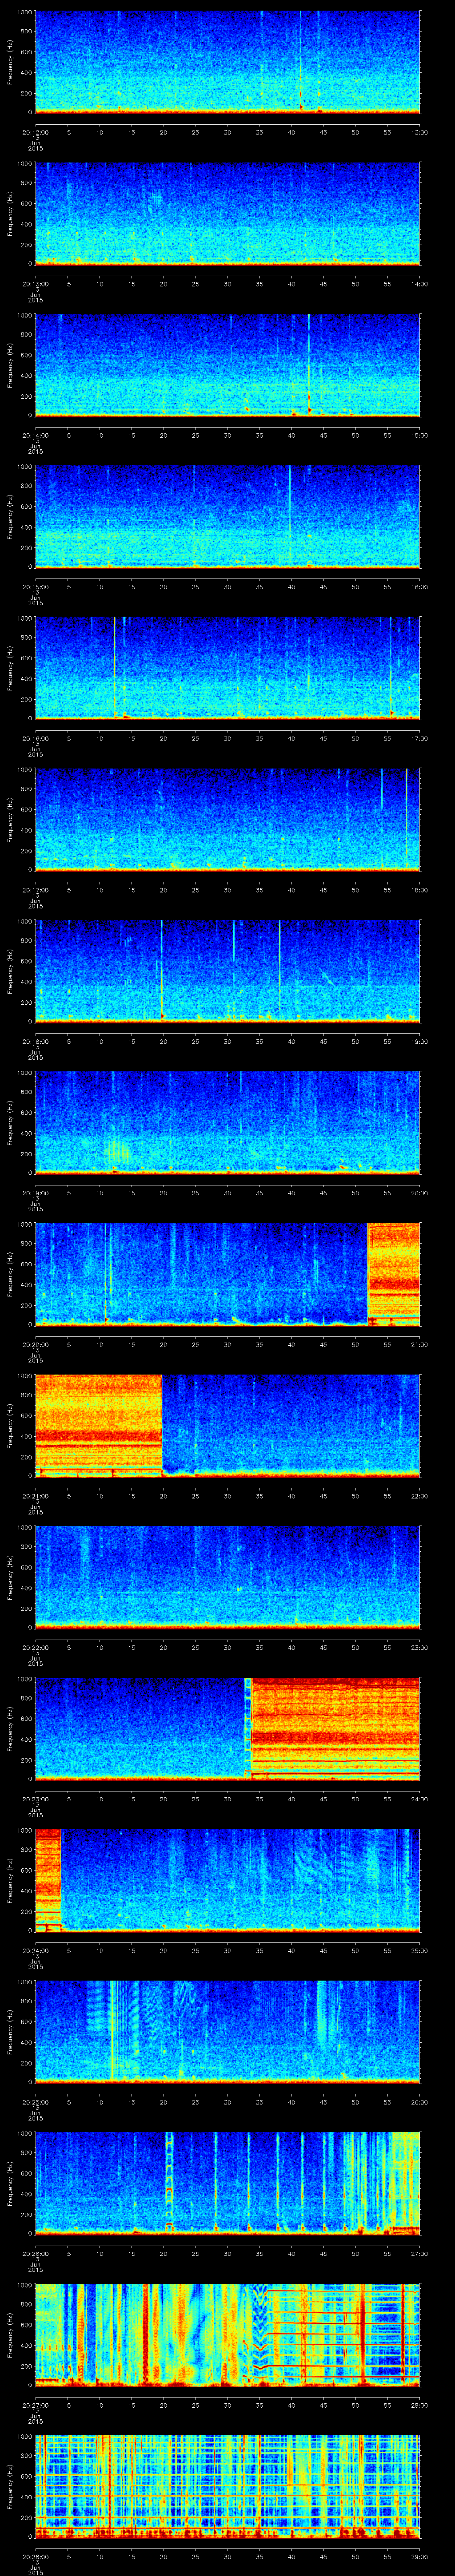
Task: Click the spectrogram panel starting at 20:14:00
Action: point(228,365)
